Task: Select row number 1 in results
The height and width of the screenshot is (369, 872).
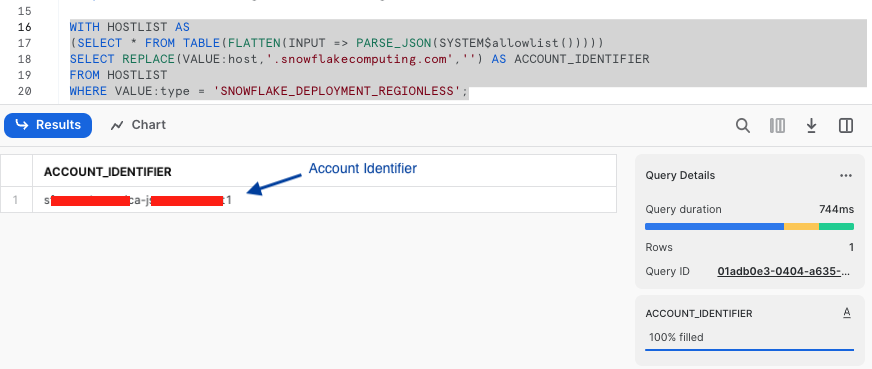Action: (16, 200)
